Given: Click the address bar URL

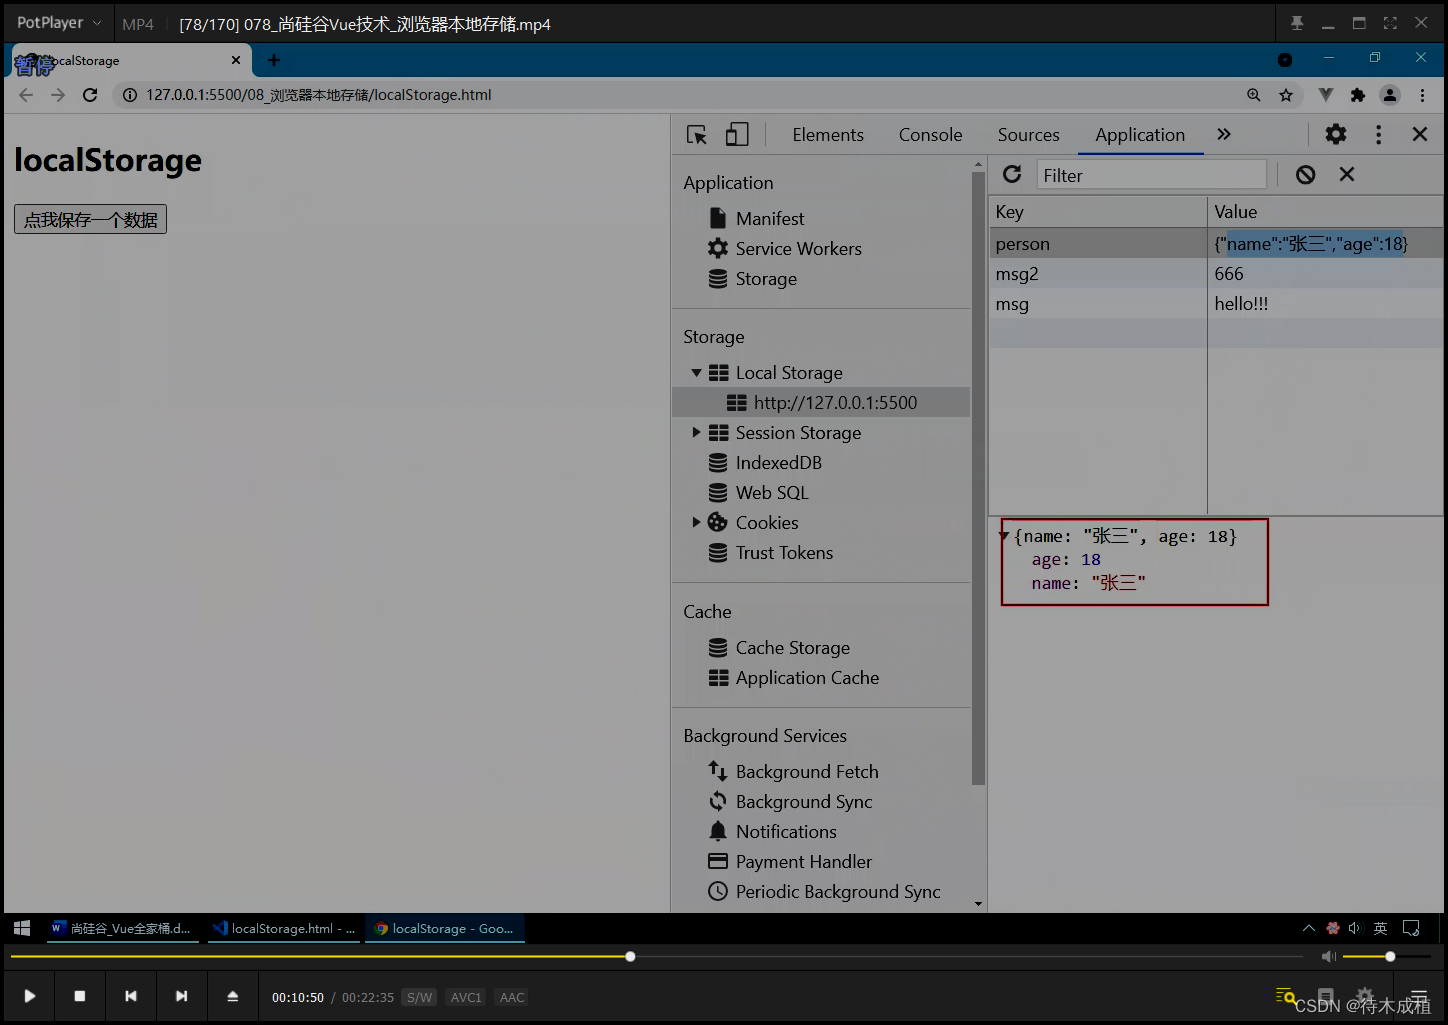Looking at the screenshot, I should [x=319, y=95].
